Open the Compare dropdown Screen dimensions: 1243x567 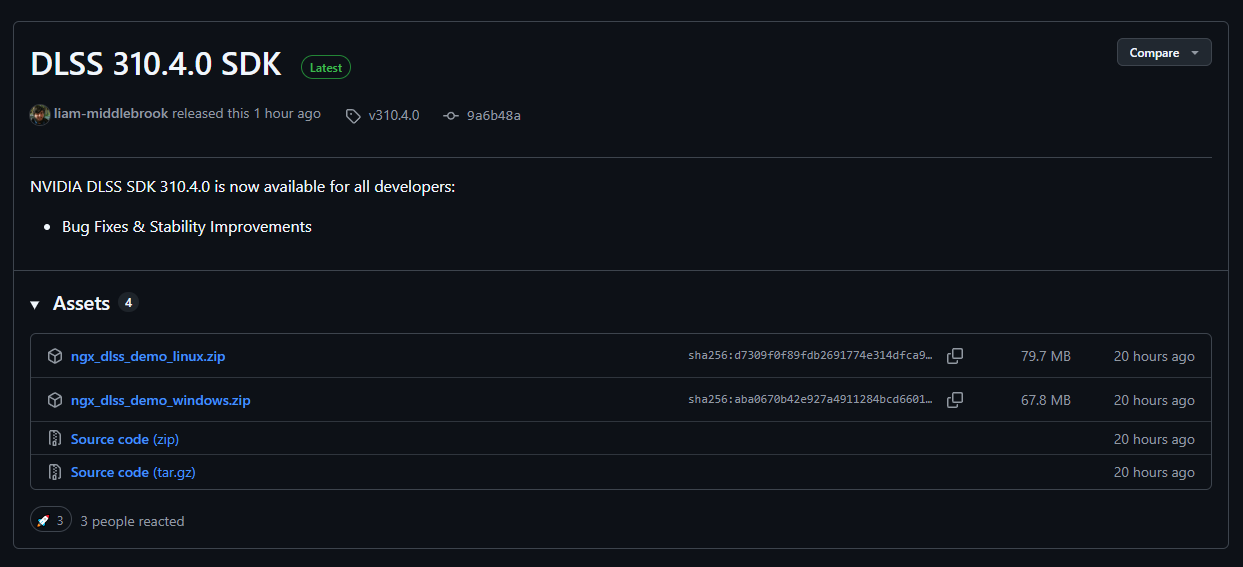[1163, 53]
